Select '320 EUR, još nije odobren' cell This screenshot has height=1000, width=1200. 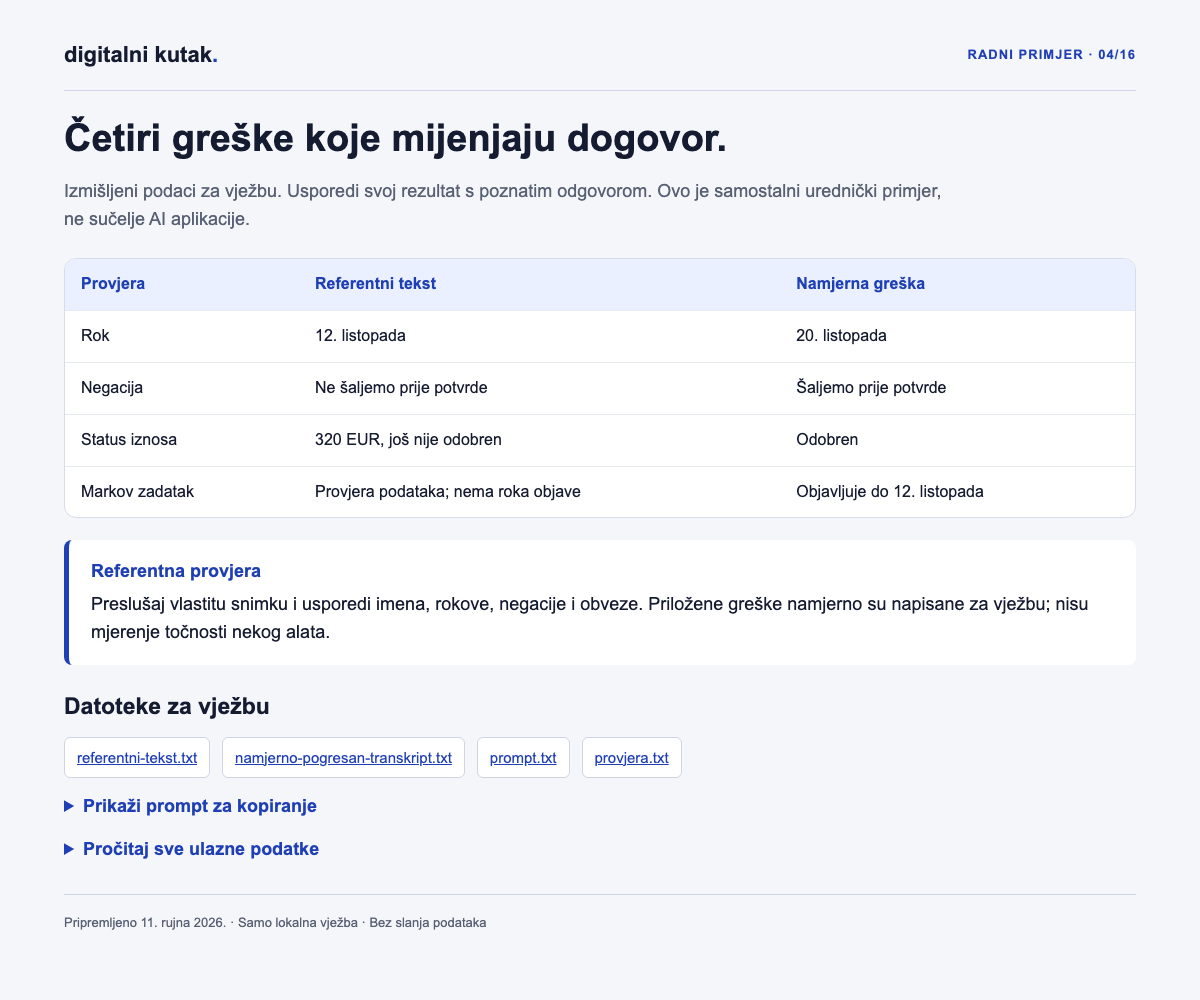[540, 440]
